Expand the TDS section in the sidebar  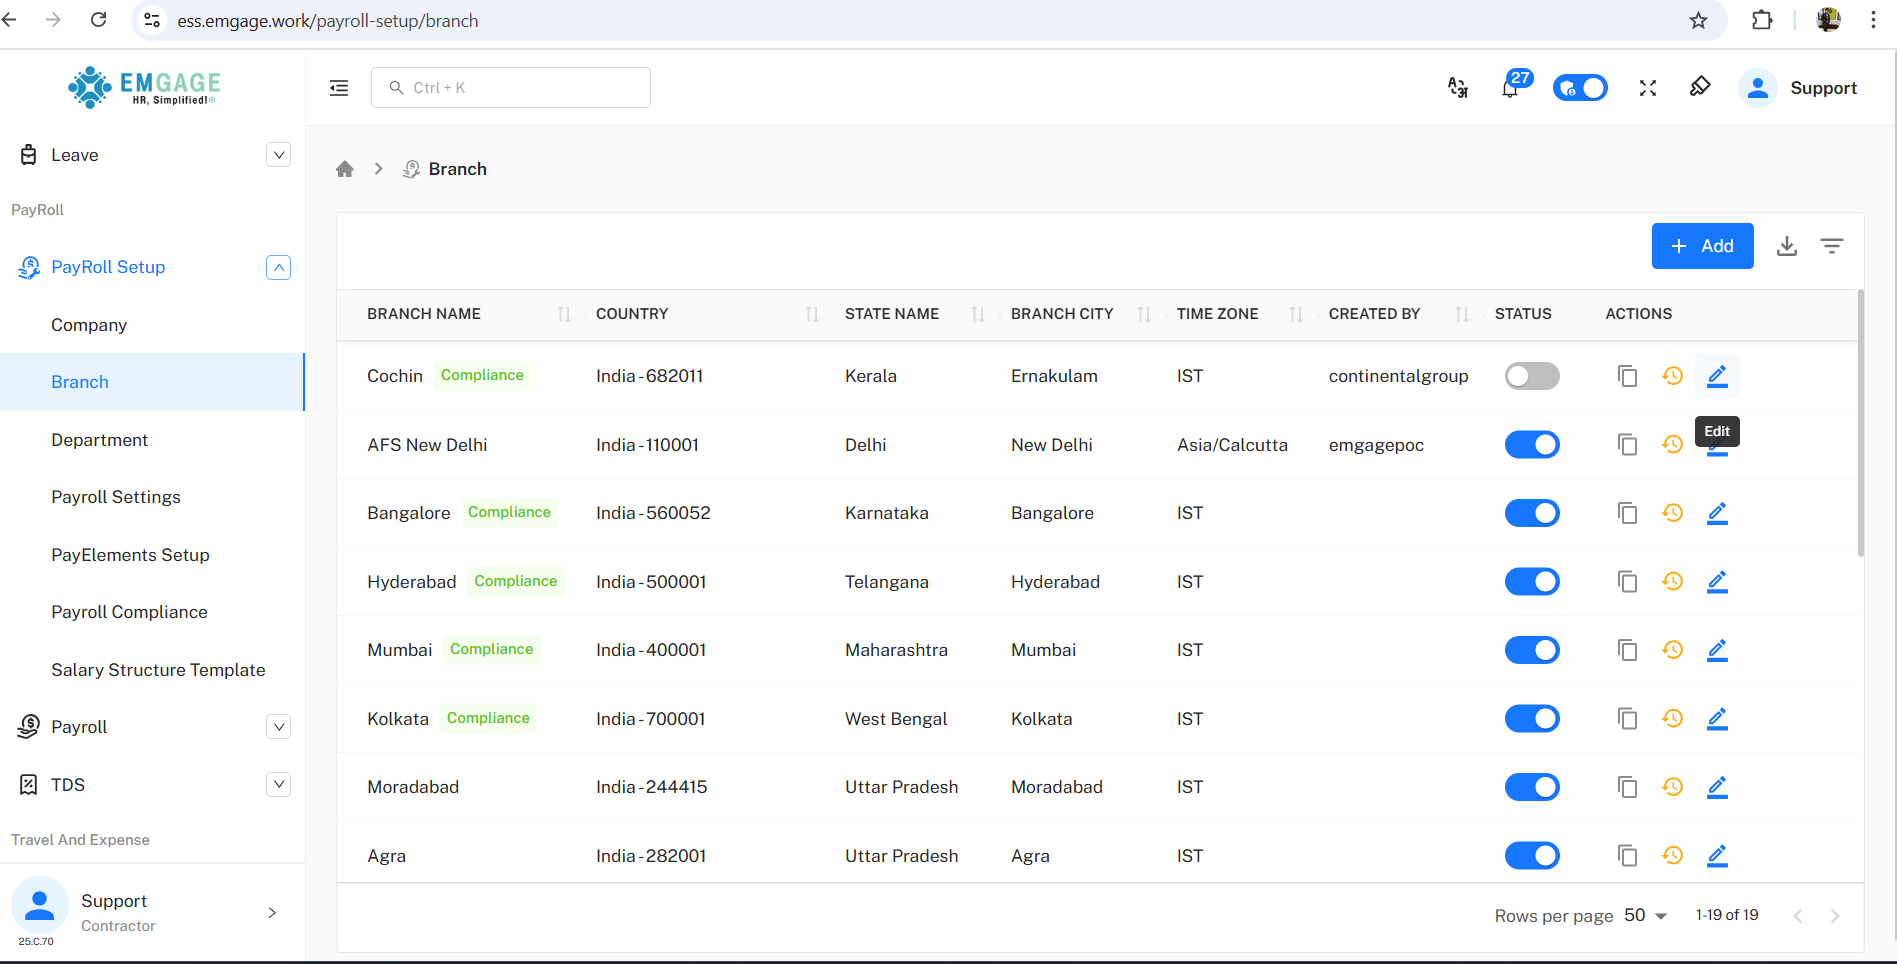(x=279, y=785)
